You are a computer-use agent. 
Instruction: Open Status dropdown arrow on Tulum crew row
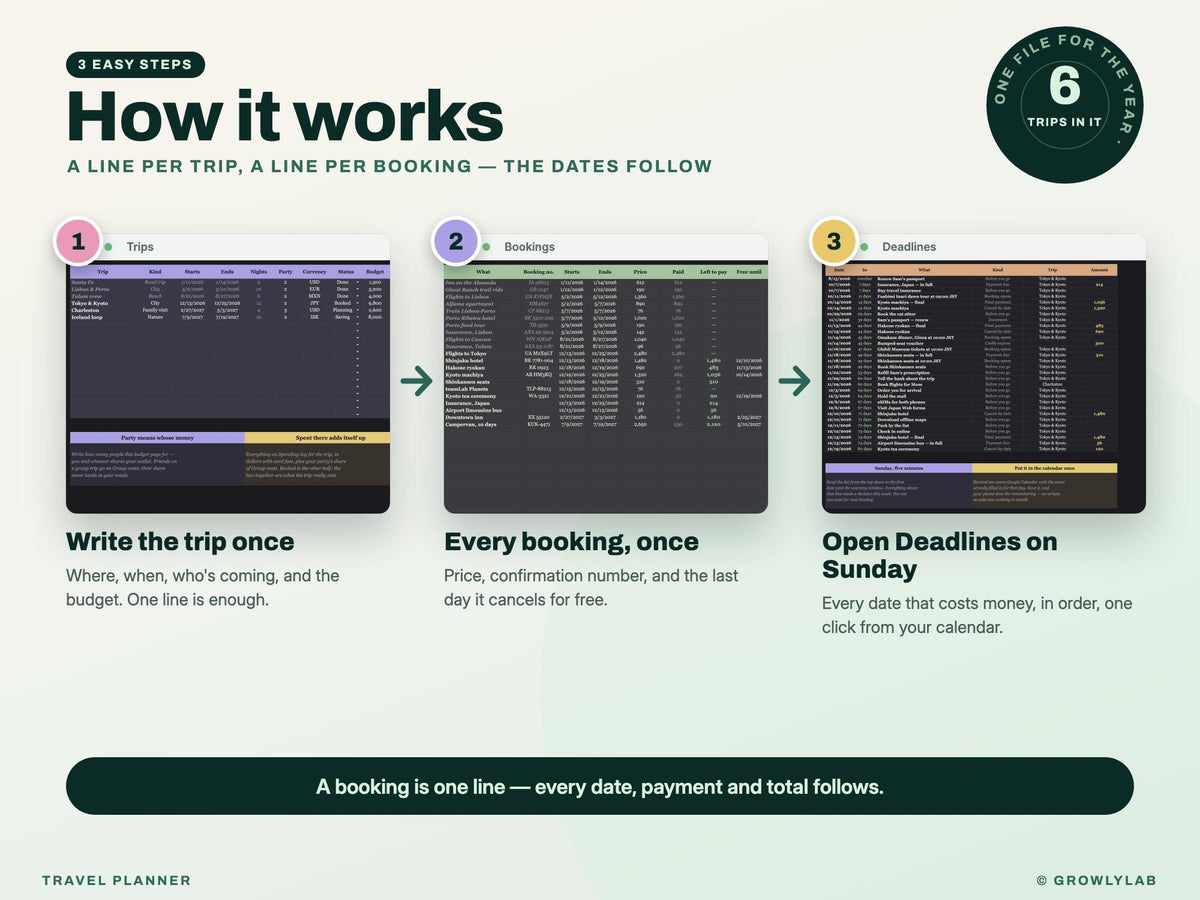tap(357, 296)
